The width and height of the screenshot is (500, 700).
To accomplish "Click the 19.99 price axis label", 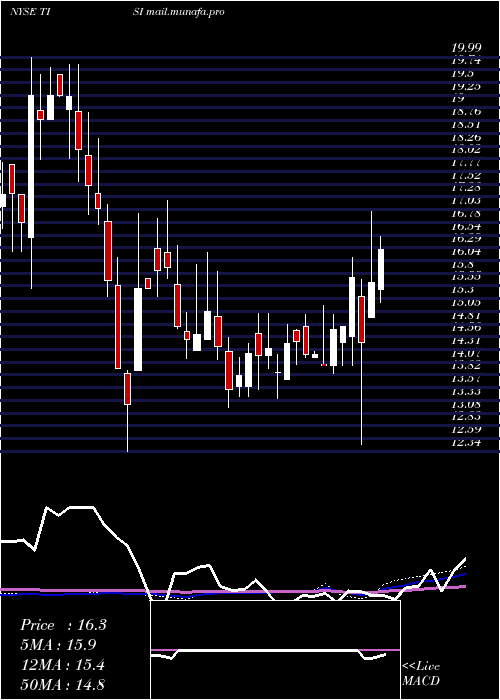I will tap(466, 48).
